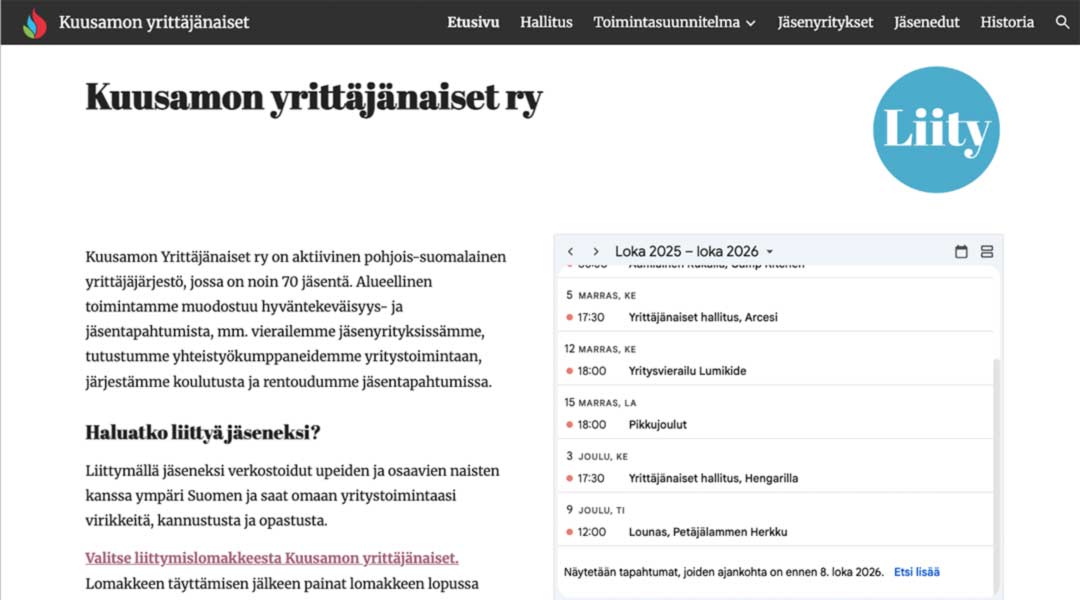Navigate to Jäsenyritykset

click(x=825, y=21)
